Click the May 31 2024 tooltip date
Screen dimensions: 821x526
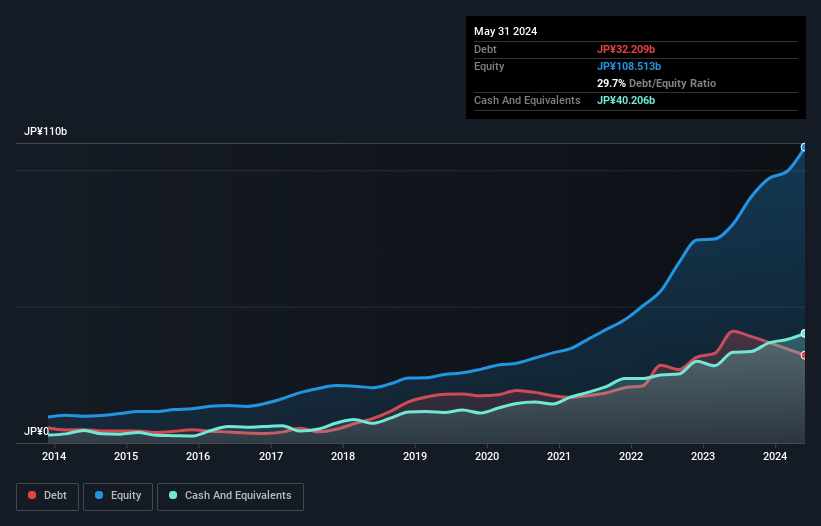pyautogui.click(x=505, y=31)
